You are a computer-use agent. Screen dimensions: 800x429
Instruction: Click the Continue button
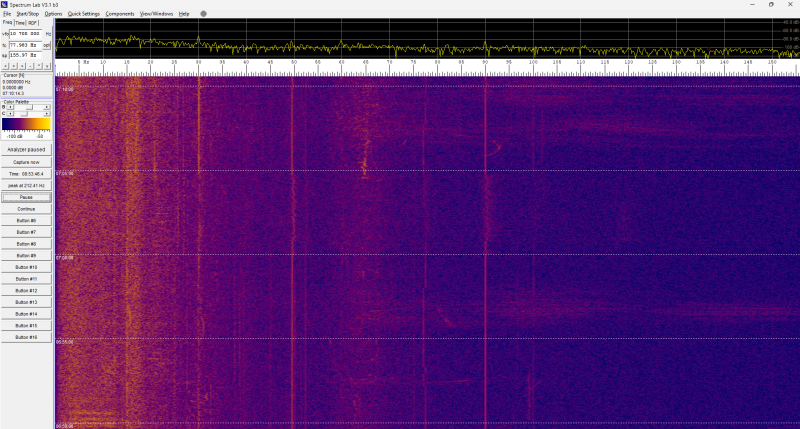click(x=26, y=209)
